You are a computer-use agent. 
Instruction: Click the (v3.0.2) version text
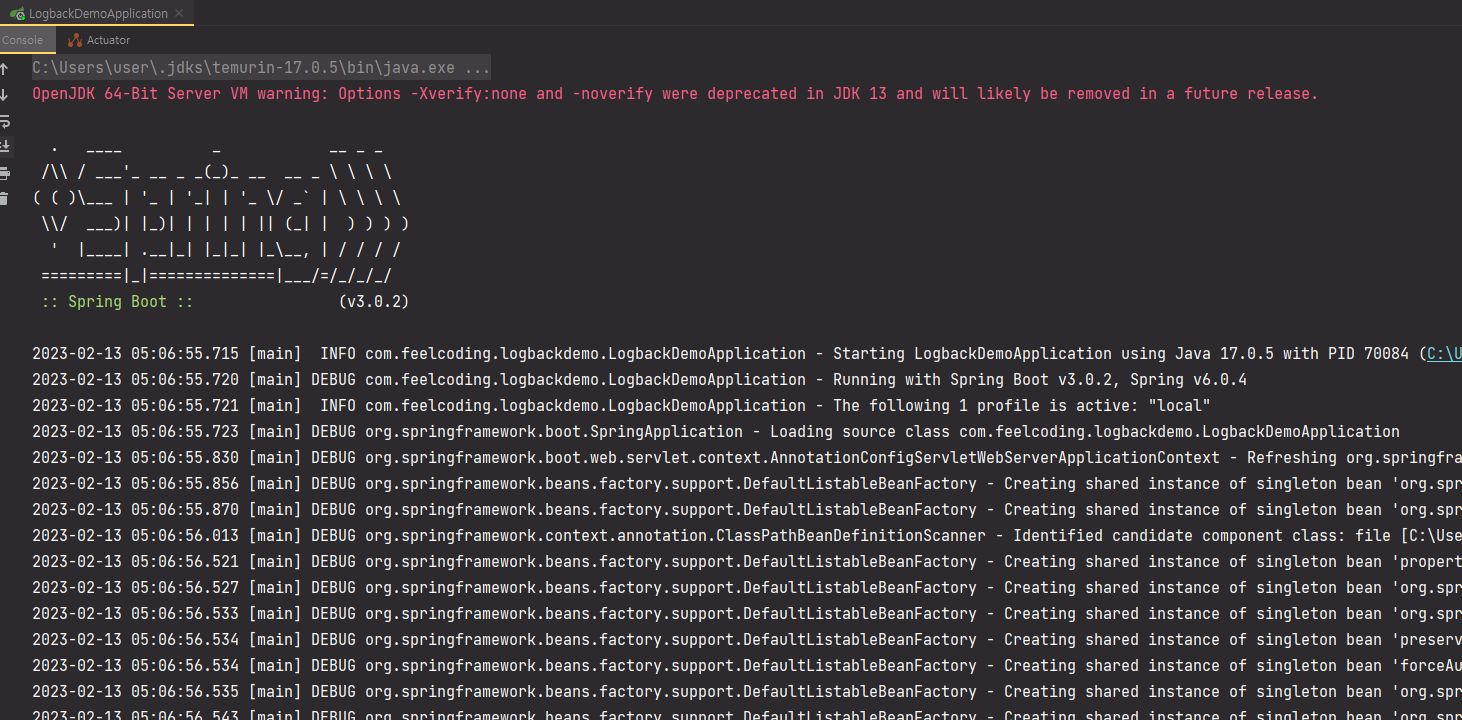tap(374, 301)
